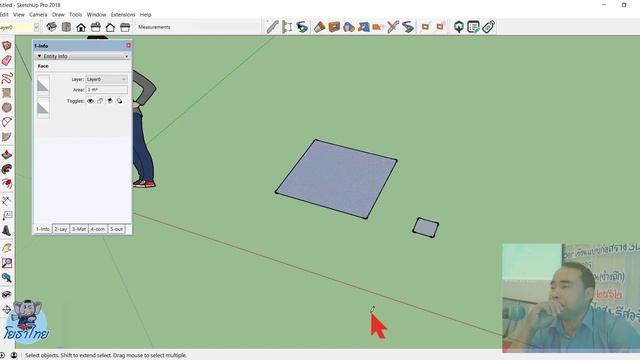
Task: Click the small square face in the model
Action: [x=426, y=228]
